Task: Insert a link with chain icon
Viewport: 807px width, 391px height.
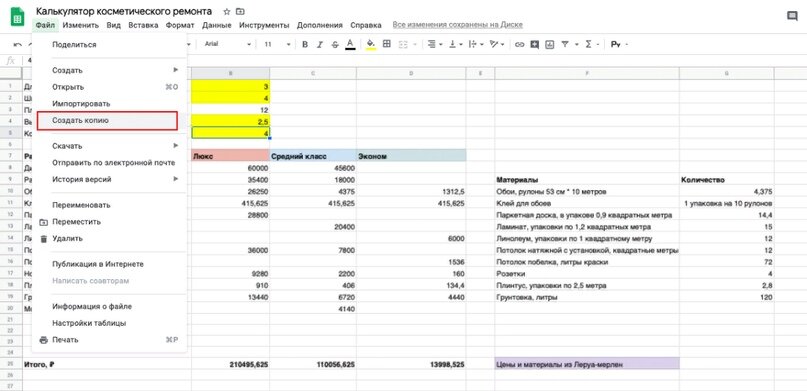Action: [519, 45]
